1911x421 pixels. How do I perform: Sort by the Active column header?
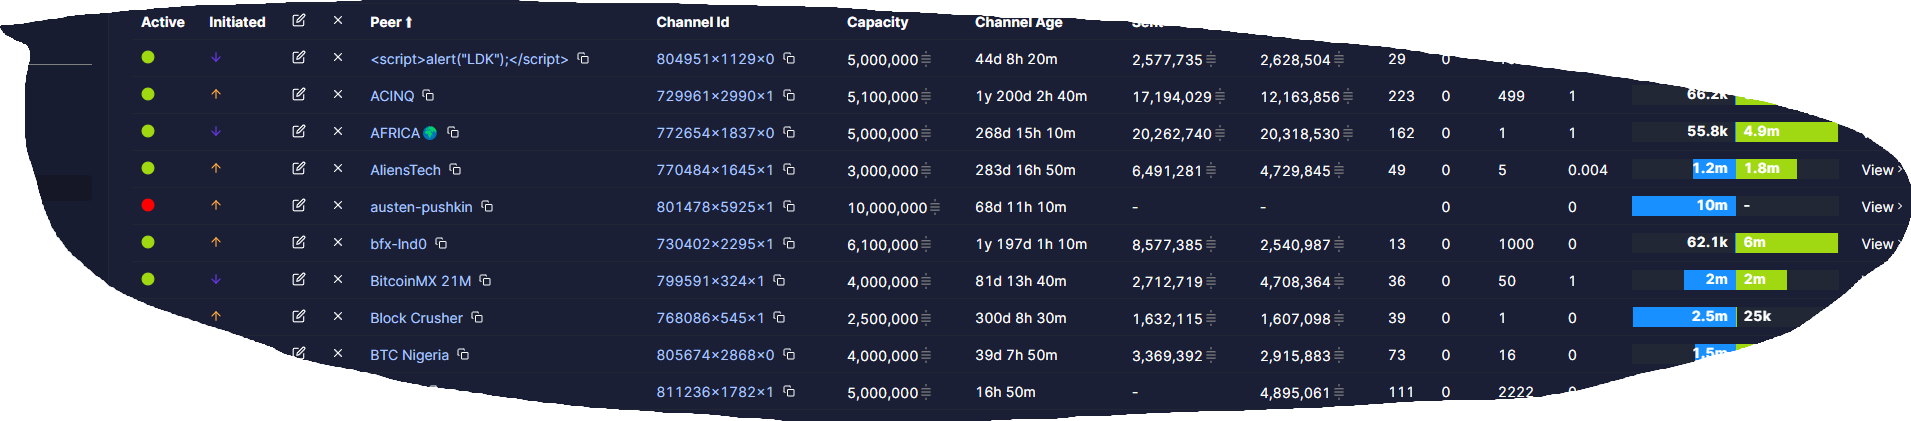point(162,22)
